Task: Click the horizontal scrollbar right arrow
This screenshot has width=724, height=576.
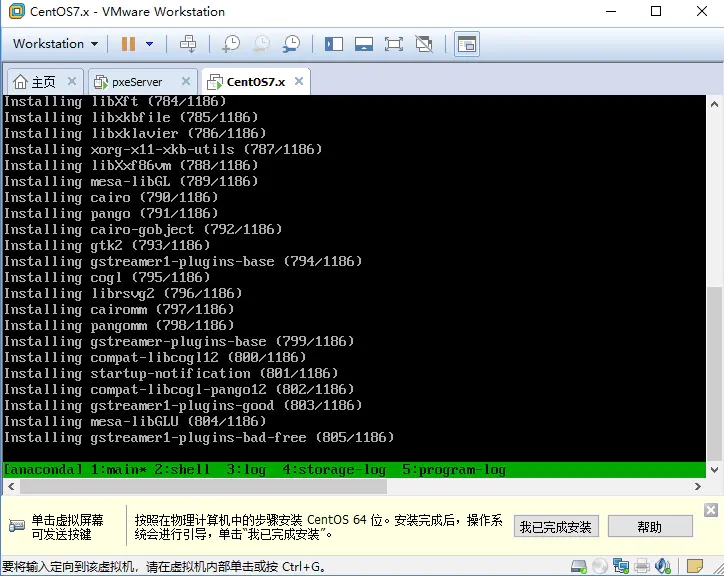Action: (x=698, y=486)
